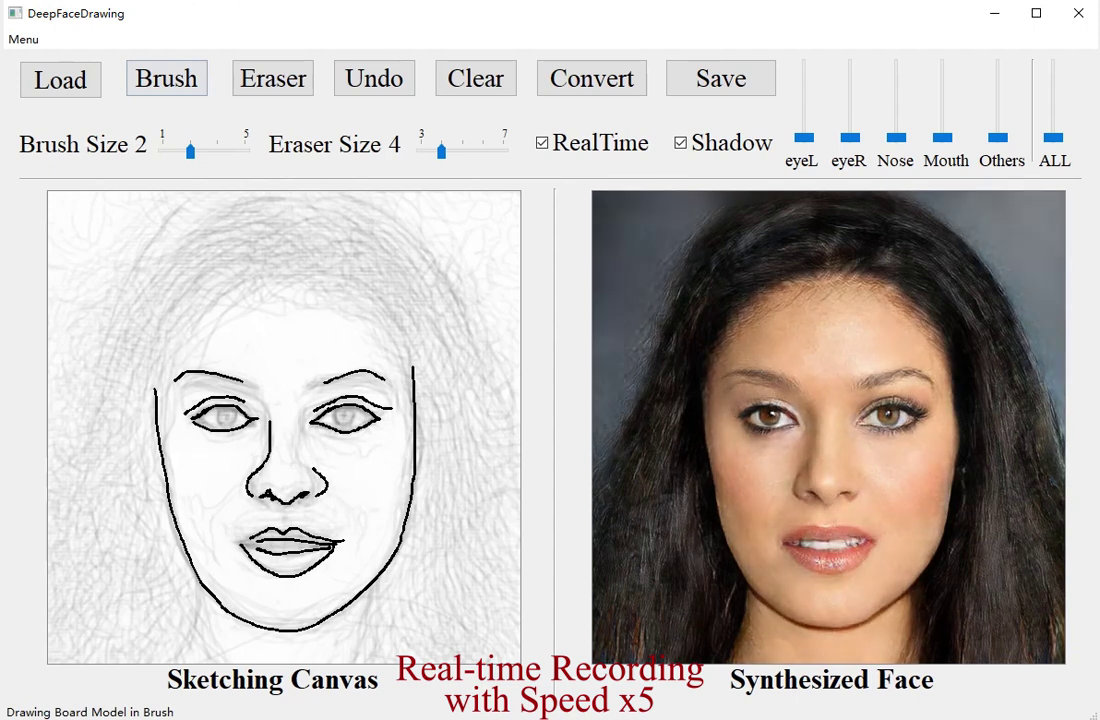Click the Others vertical slider handle
1100x720 pixels.
997,137
